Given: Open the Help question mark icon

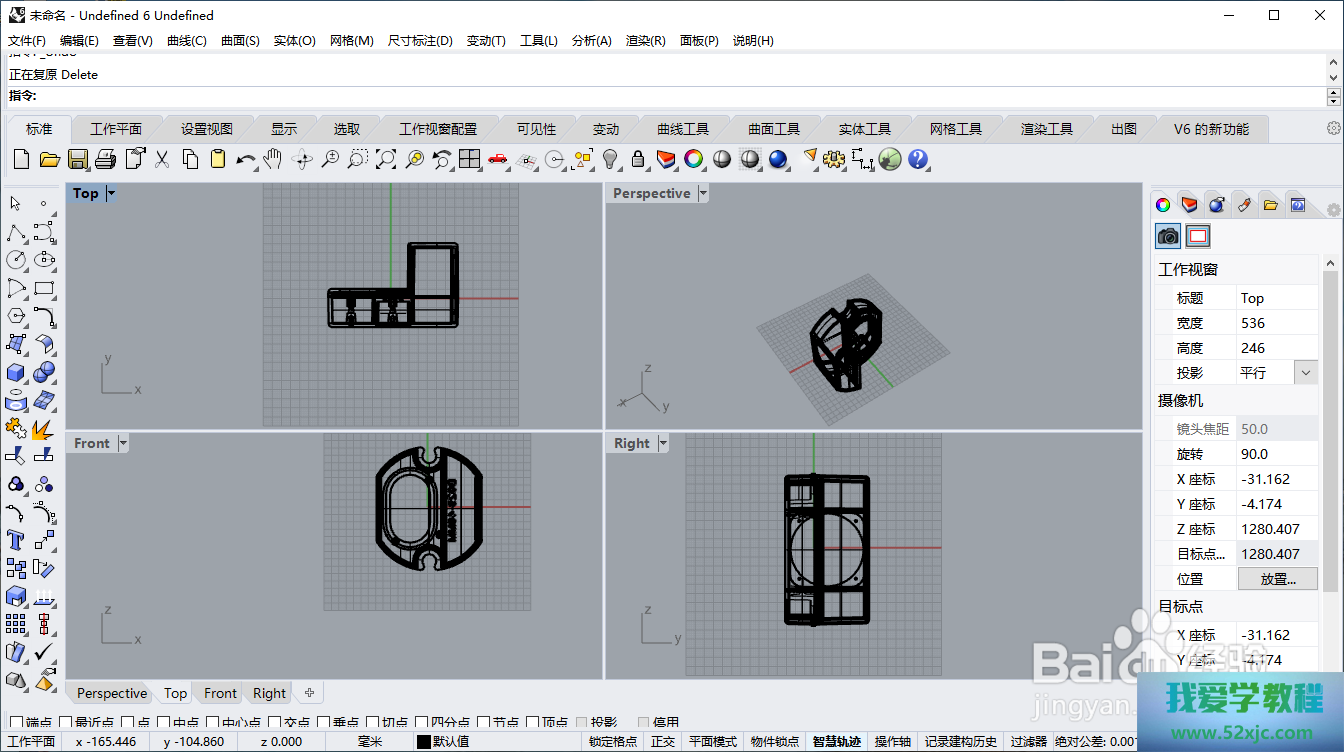Looking at the screenshot, I should [918, 159].
